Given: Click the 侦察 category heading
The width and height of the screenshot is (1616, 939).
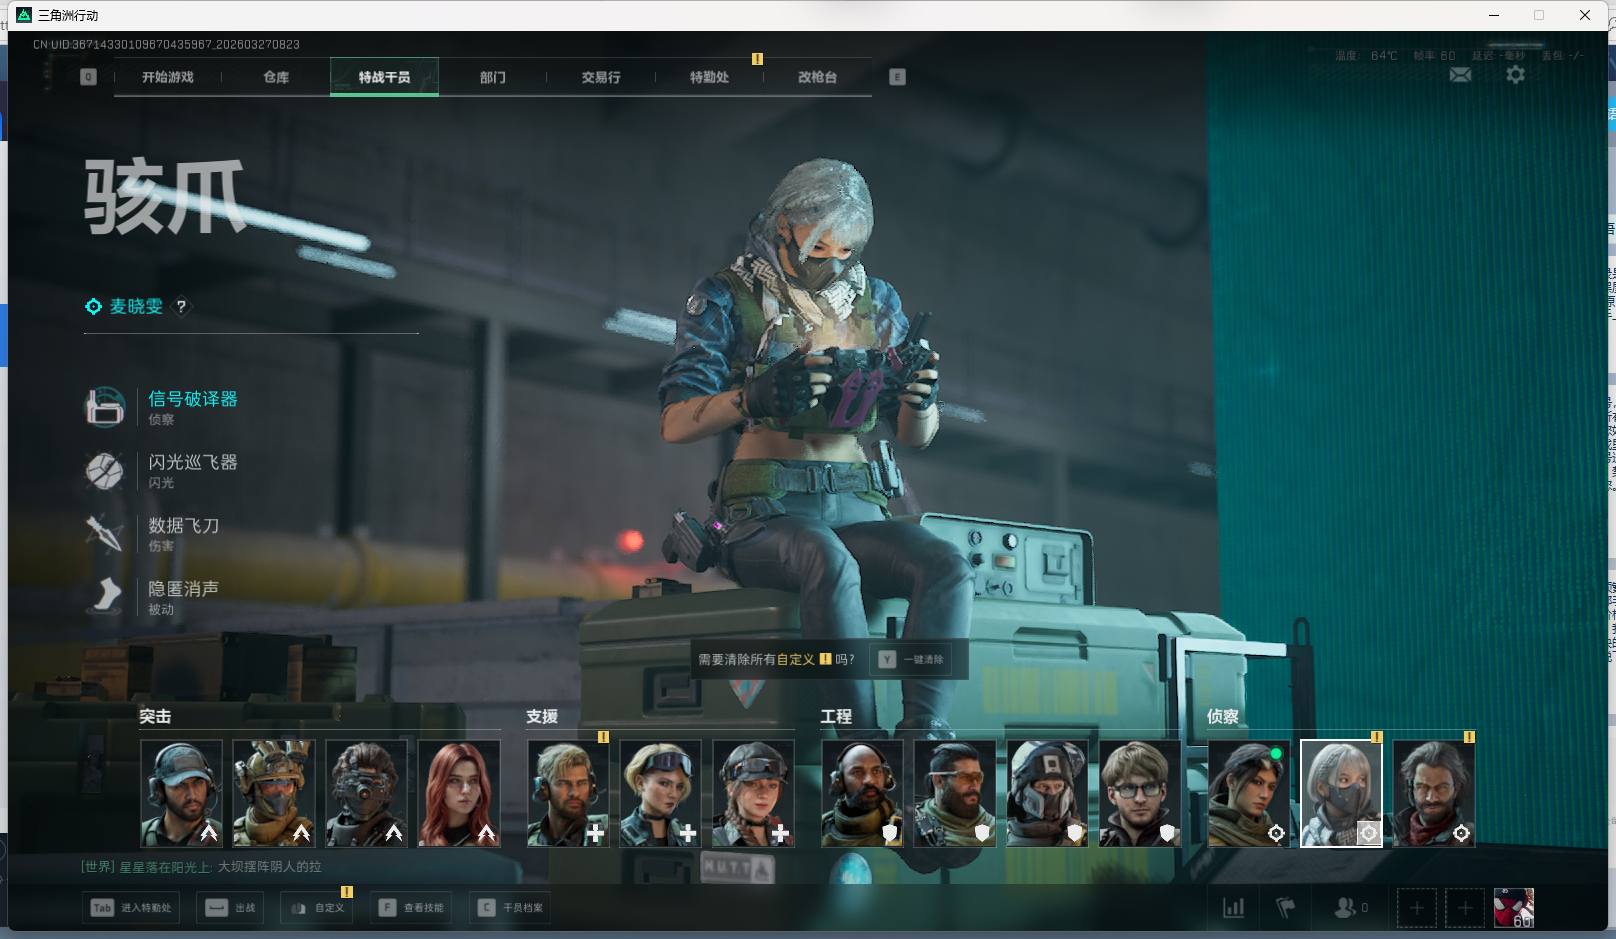Looking at the screenshot, I should click(1223, 717).
